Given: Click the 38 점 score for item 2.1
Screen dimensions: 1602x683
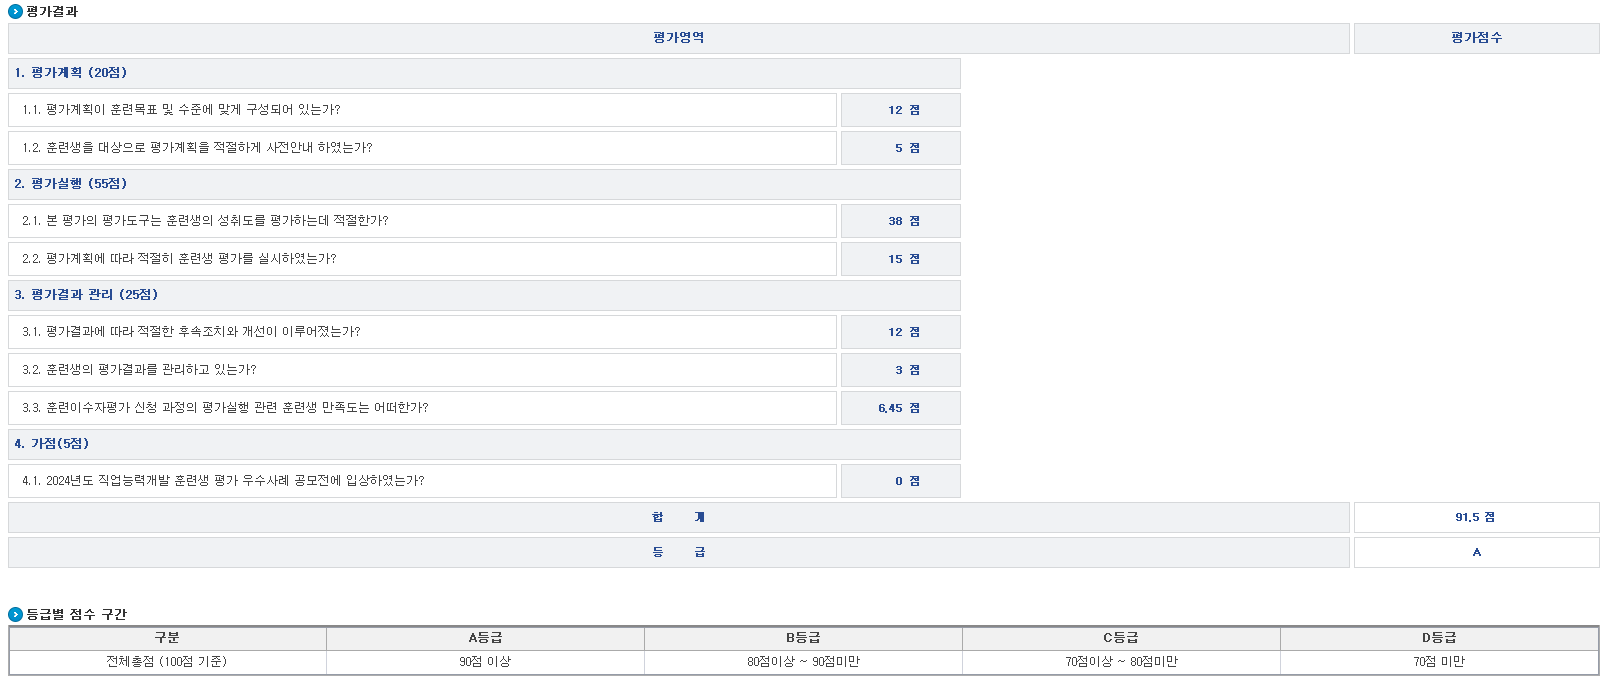Looking at the screenshot, I should pyautogui.click(x=902, y=221).
